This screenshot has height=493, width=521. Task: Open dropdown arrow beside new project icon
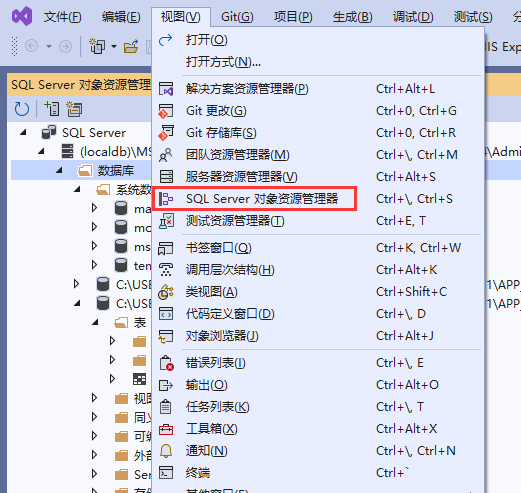pyautogui.click(x=114, y=46)
